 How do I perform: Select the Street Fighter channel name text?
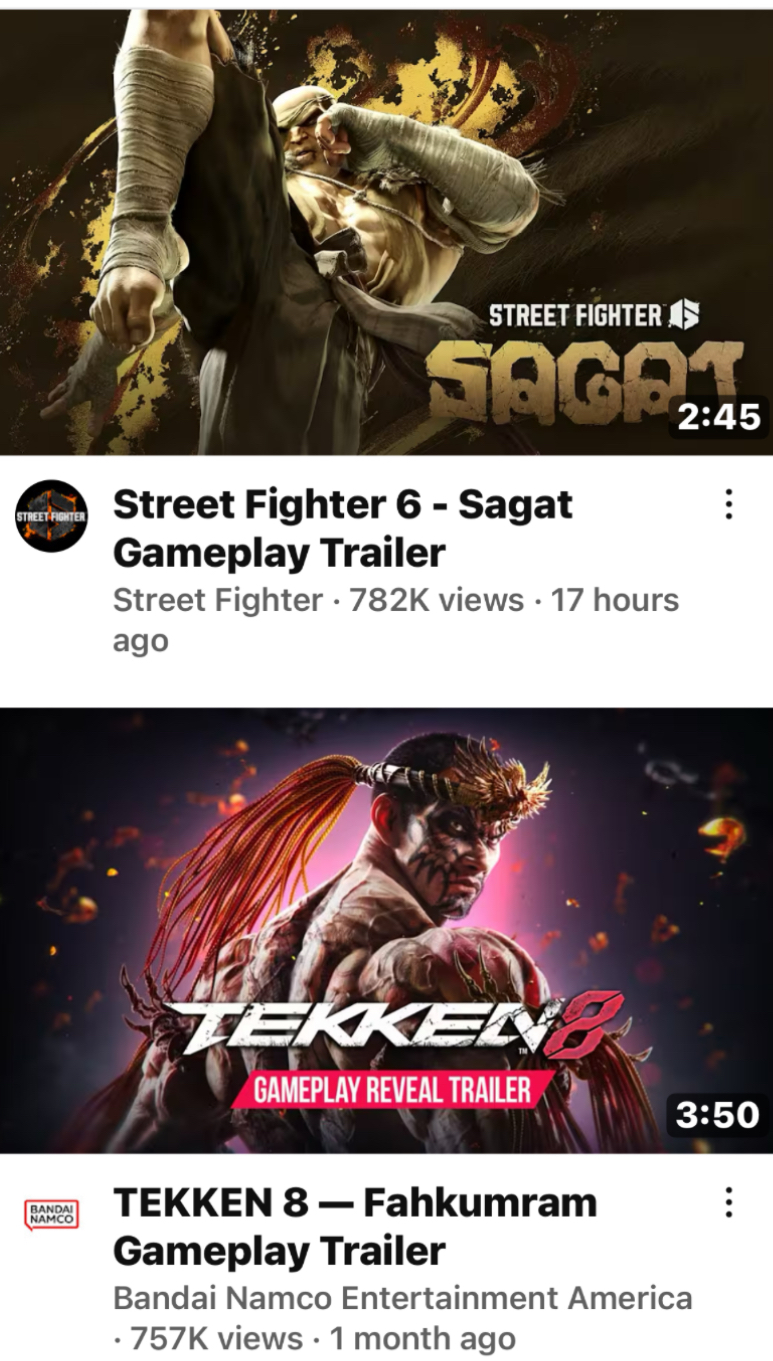click(x=218, y=600)
